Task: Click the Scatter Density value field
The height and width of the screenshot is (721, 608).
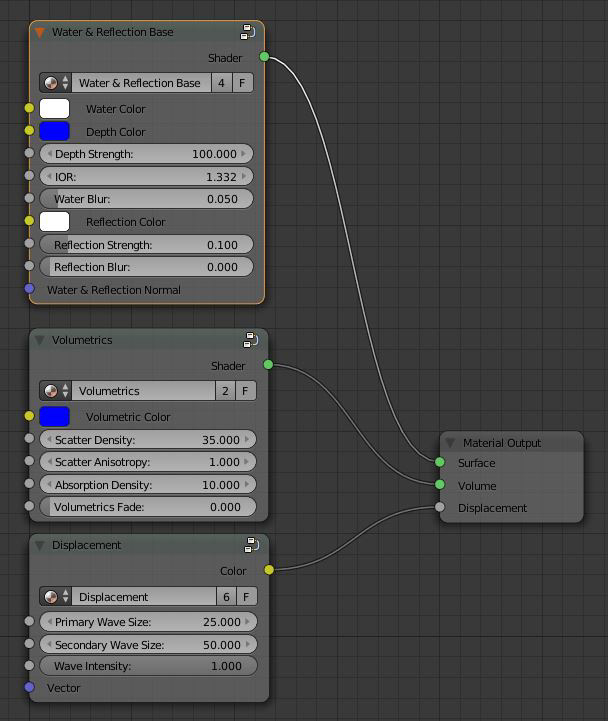Action: [148, 440]
